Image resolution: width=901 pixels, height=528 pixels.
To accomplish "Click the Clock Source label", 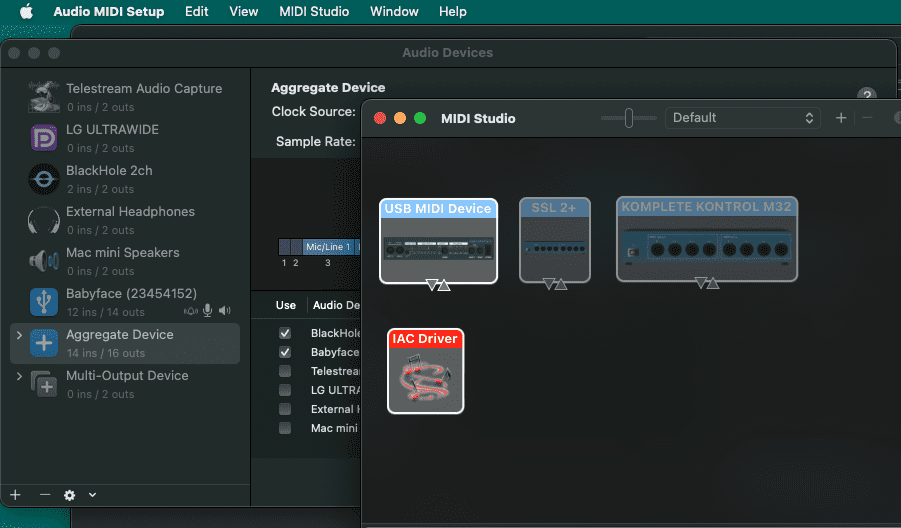I will [314, 111].
